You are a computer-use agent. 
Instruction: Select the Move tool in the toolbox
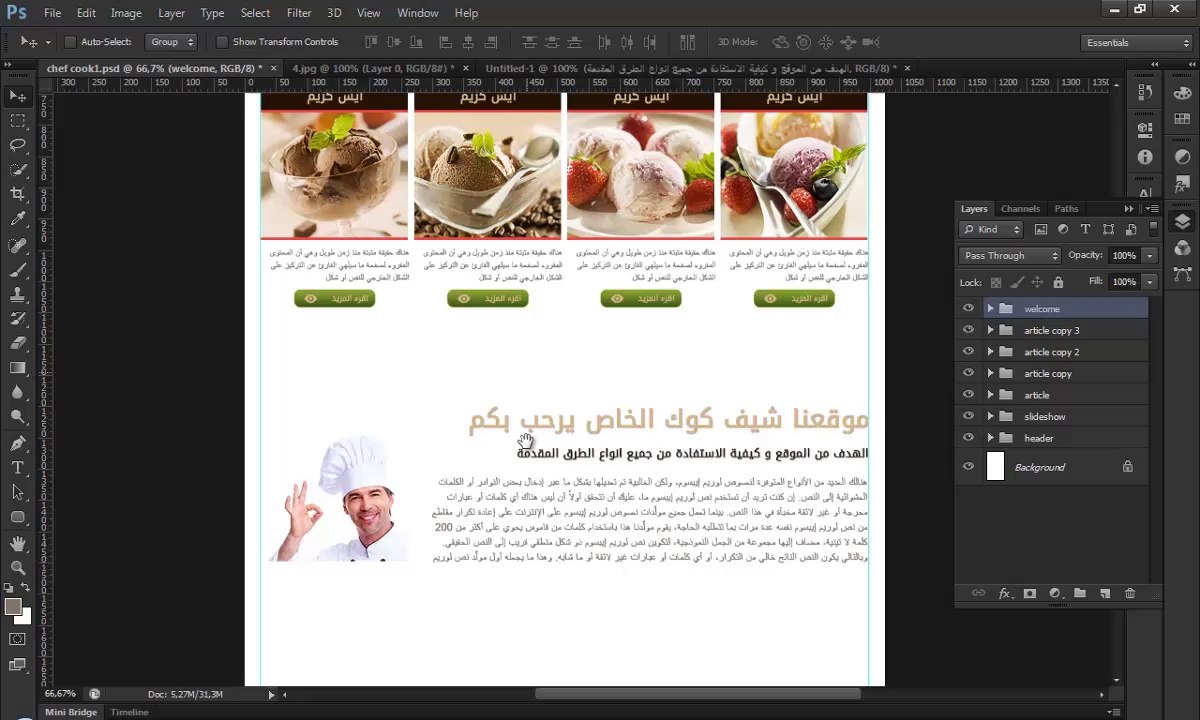[18, 96]
